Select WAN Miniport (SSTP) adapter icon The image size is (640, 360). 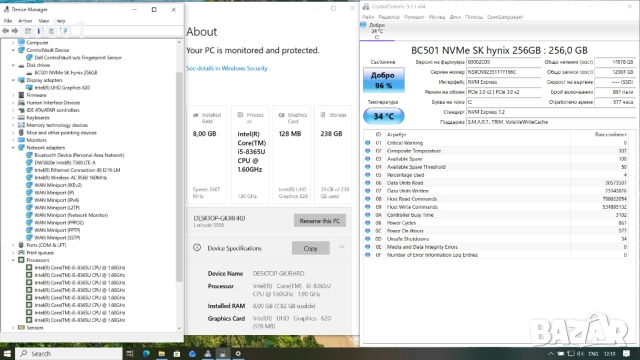[29, 238]
